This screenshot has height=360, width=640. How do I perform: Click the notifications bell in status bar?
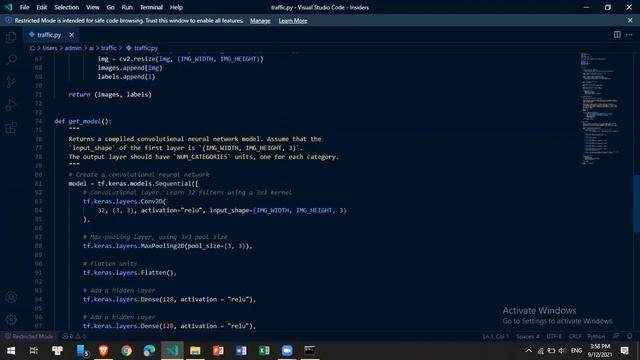629,336
